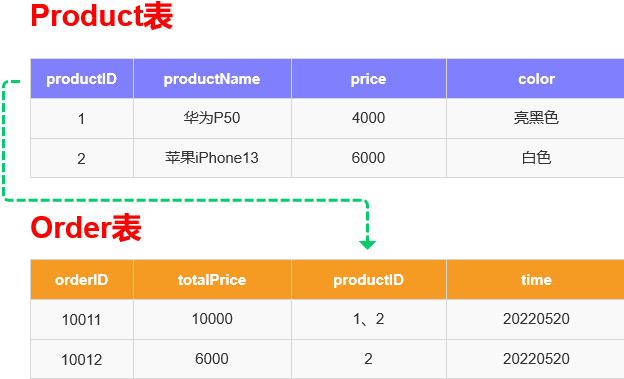
Task: Click the price column header
Action: click(x=369, y=78)
